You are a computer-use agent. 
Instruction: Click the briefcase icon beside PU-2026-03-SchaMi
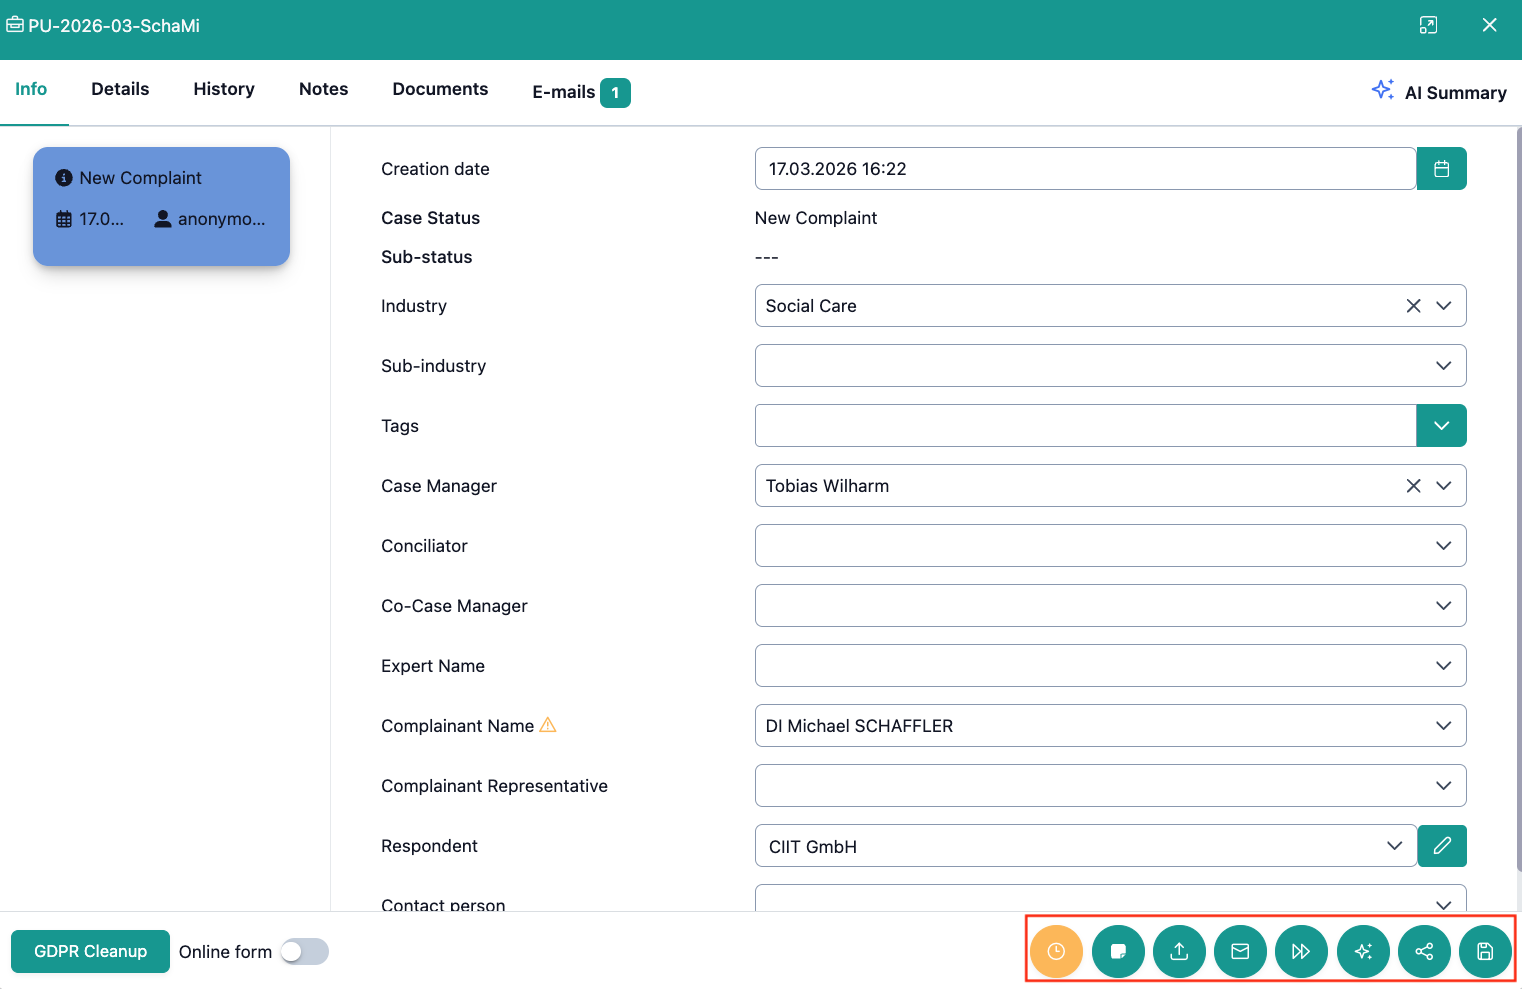(x=15, y=25)
